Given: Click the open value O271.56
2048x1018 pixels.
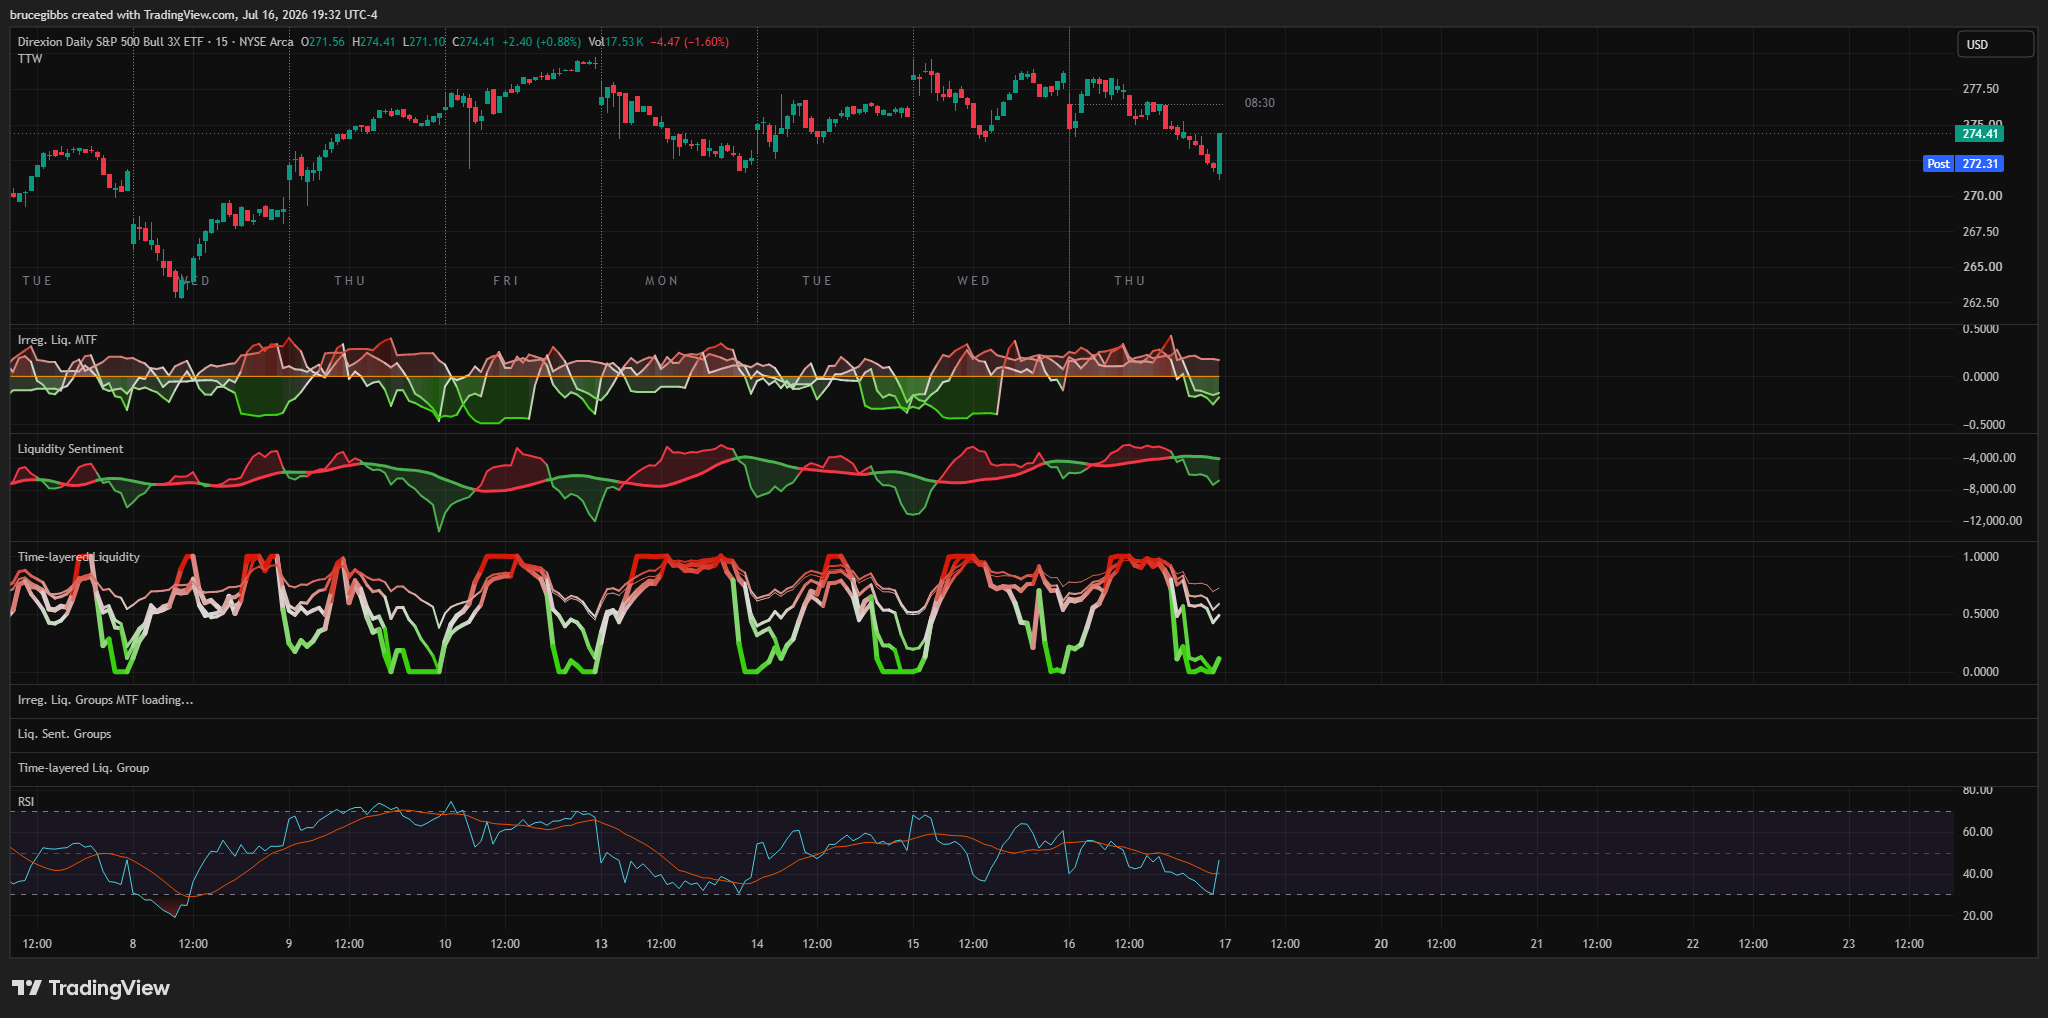Looking at the screenshot, I should [x=323, y=42].
